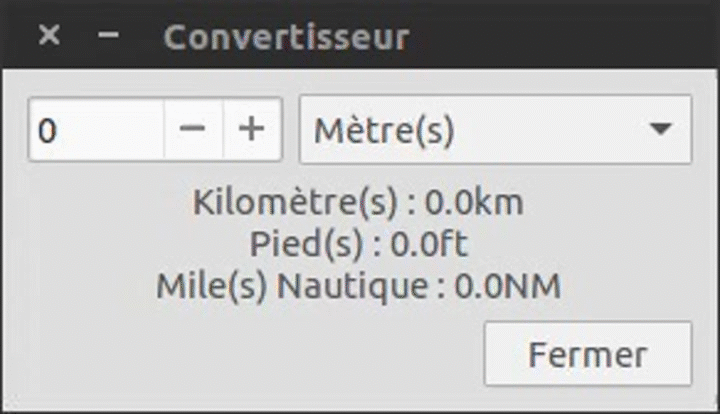
Task: Click the 0.0ft converted value
Action: [x=430, y=244]
